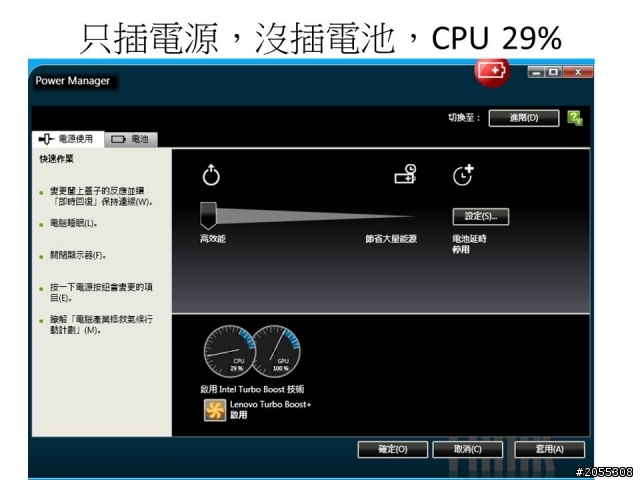Click the 進階(D) button
640x480 pixels.
tap(524, 118)
